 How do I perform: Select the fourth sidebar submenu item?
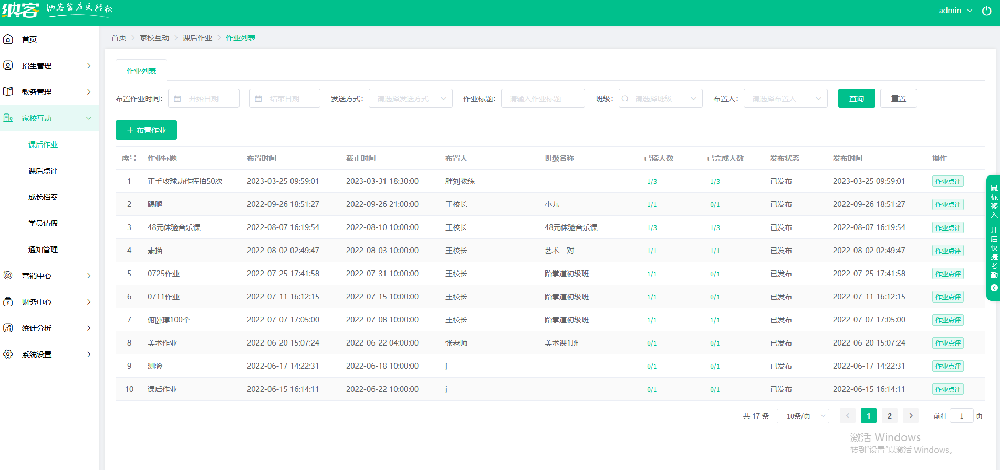coord(43,223)
